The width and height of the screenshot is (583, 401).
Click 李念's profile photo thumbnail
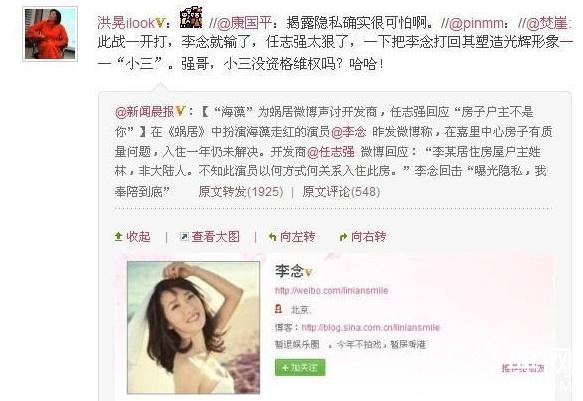[x=193, y=327]
